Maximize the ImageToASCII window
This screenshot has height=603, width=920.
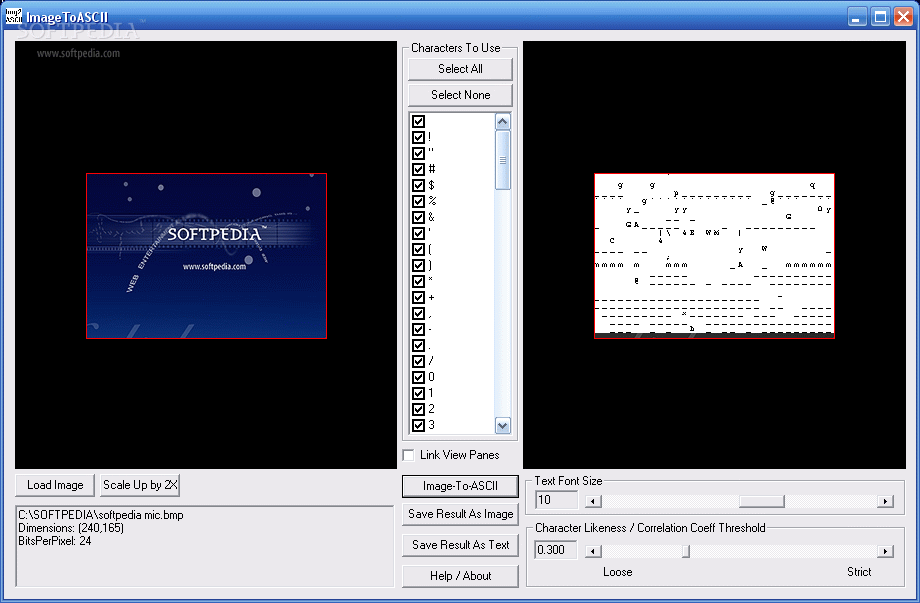click(x=880, y=17)
